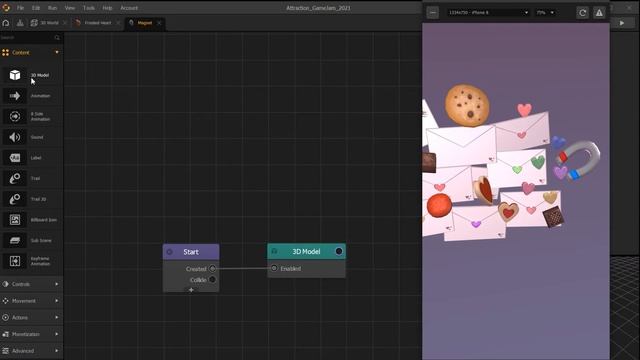Click the 3D Model node title

click(x=306, y=251)
